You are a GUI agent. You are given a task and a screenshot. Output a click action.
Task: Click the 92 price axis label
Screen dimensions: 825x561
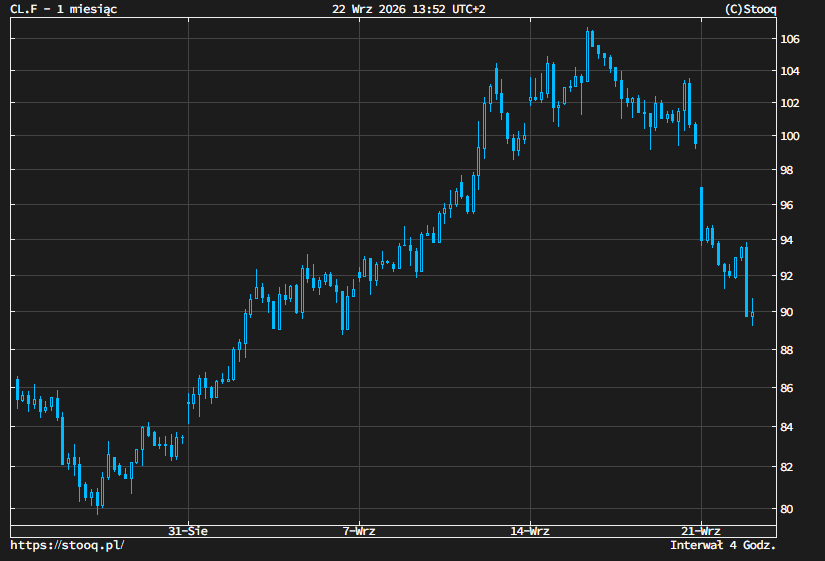pos(787,276)
